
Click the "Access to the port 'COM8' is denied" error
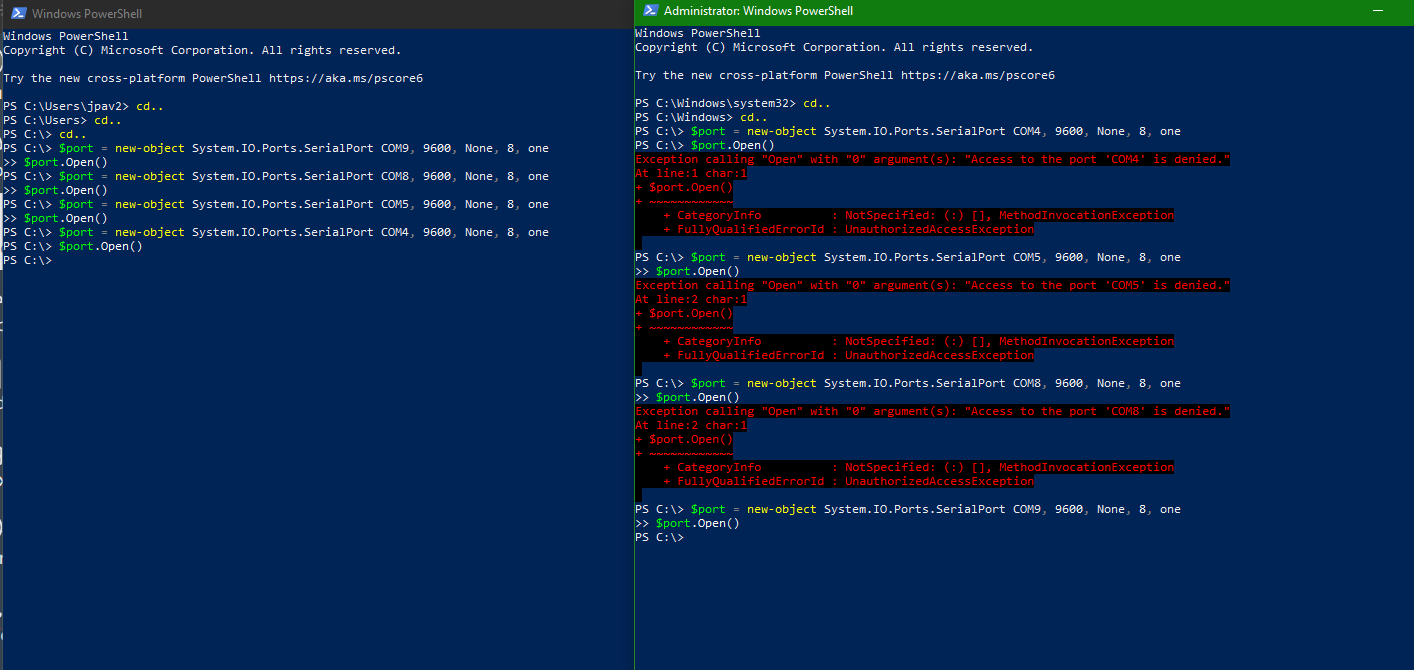[932, 411]
